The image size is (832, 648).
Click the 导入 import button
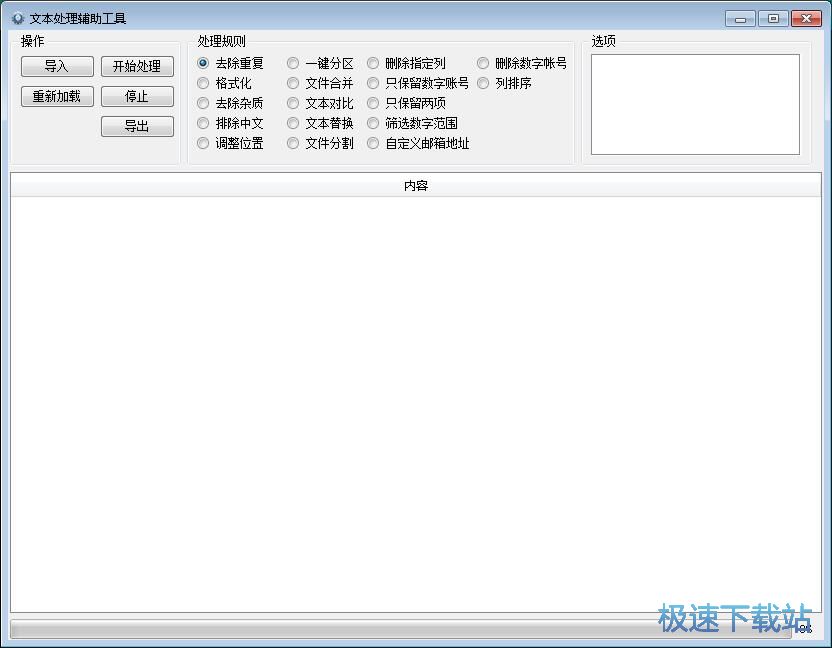click(x=57, y=66)
